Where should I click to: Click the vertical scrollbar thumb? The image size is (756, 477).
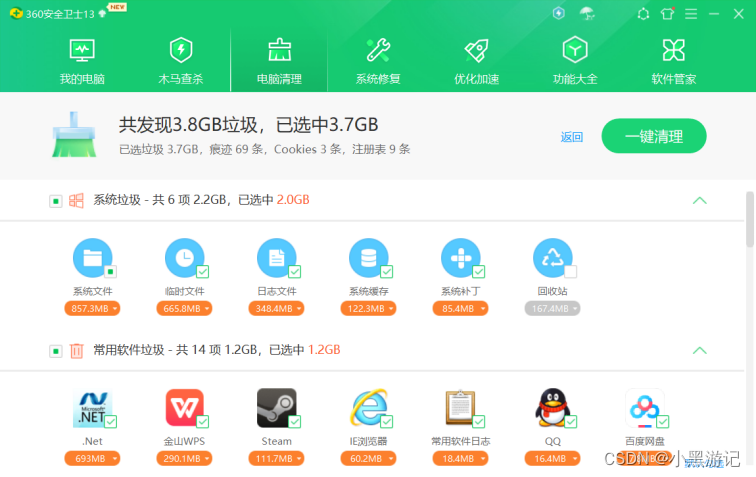pyautogui.click(x=750, y=219)
